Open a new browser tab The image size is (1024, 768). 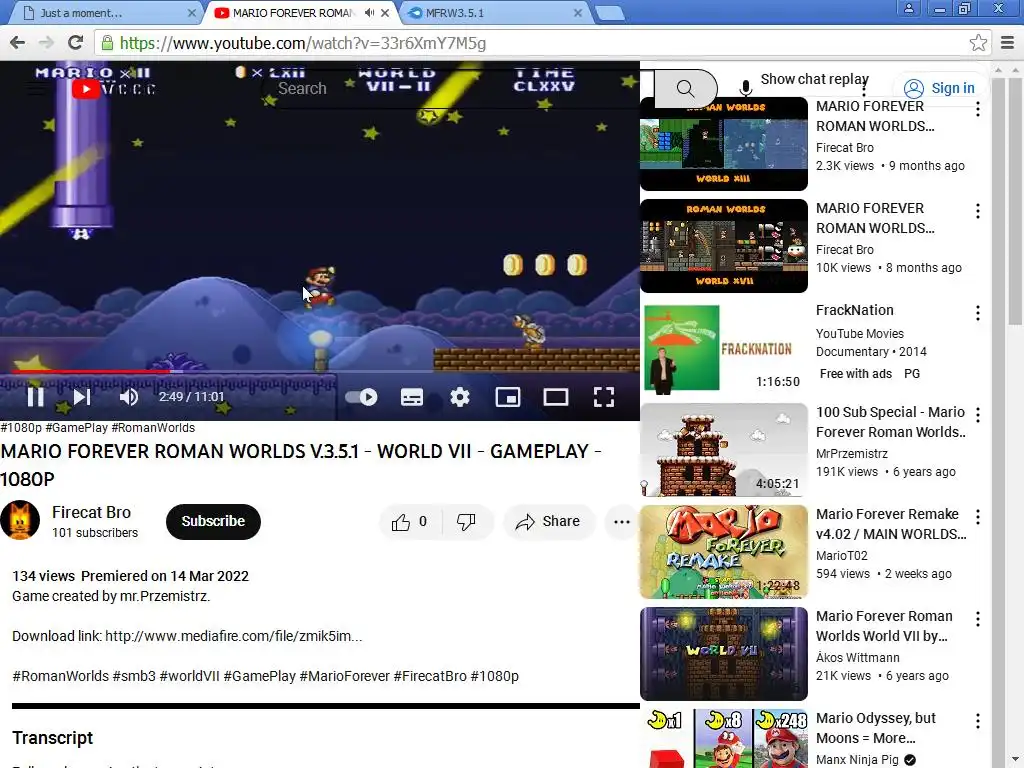(610, 13)
